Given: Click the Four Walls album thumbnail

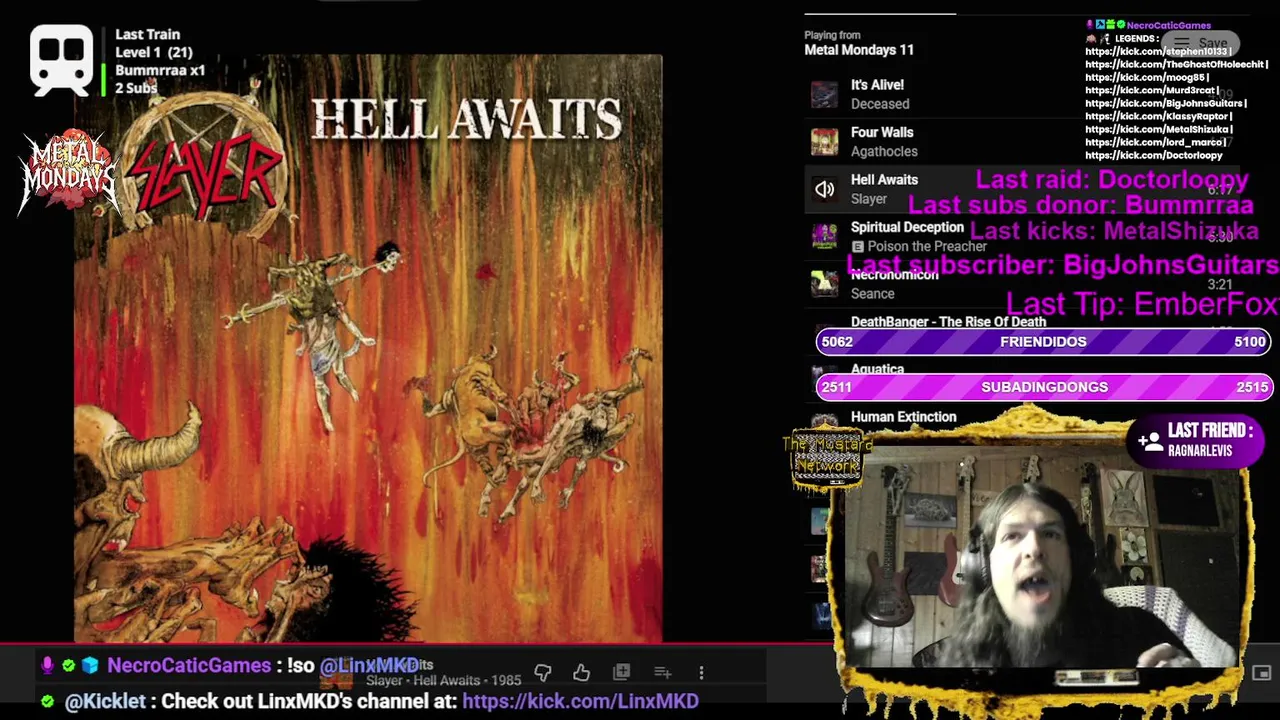Looking at the screenshot, I should tap(824, 142).
